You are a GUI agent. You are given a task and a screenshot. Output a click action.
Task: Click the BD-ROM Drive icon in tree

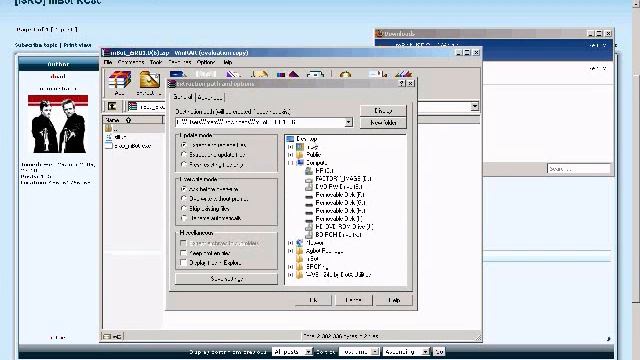point(309,235)
